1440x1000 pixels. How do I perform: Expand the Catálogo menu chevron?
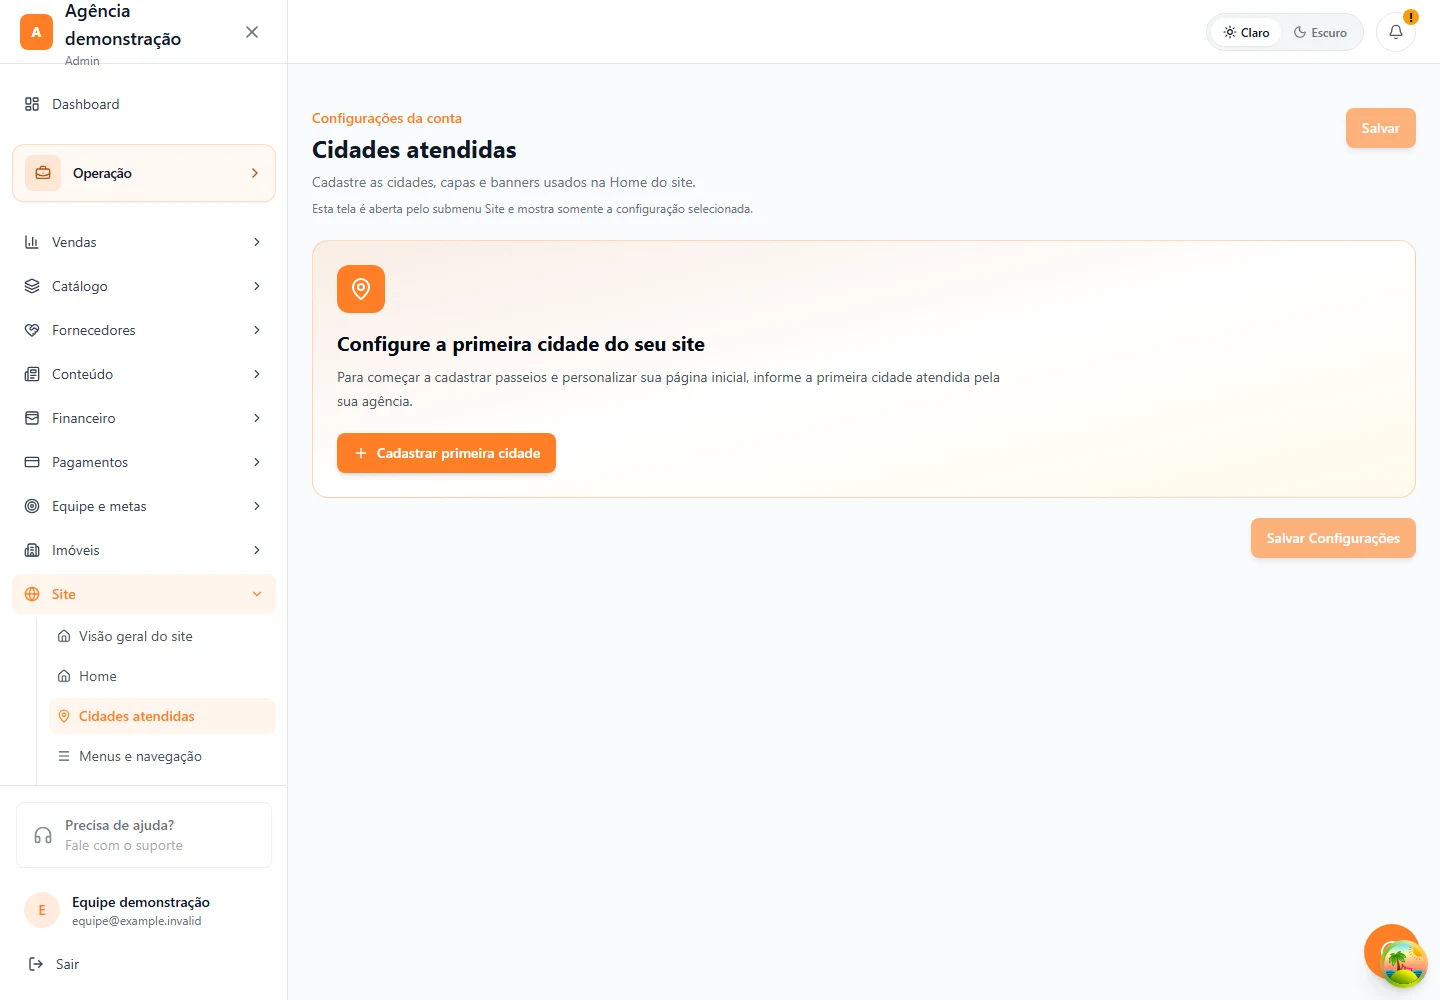257,286
